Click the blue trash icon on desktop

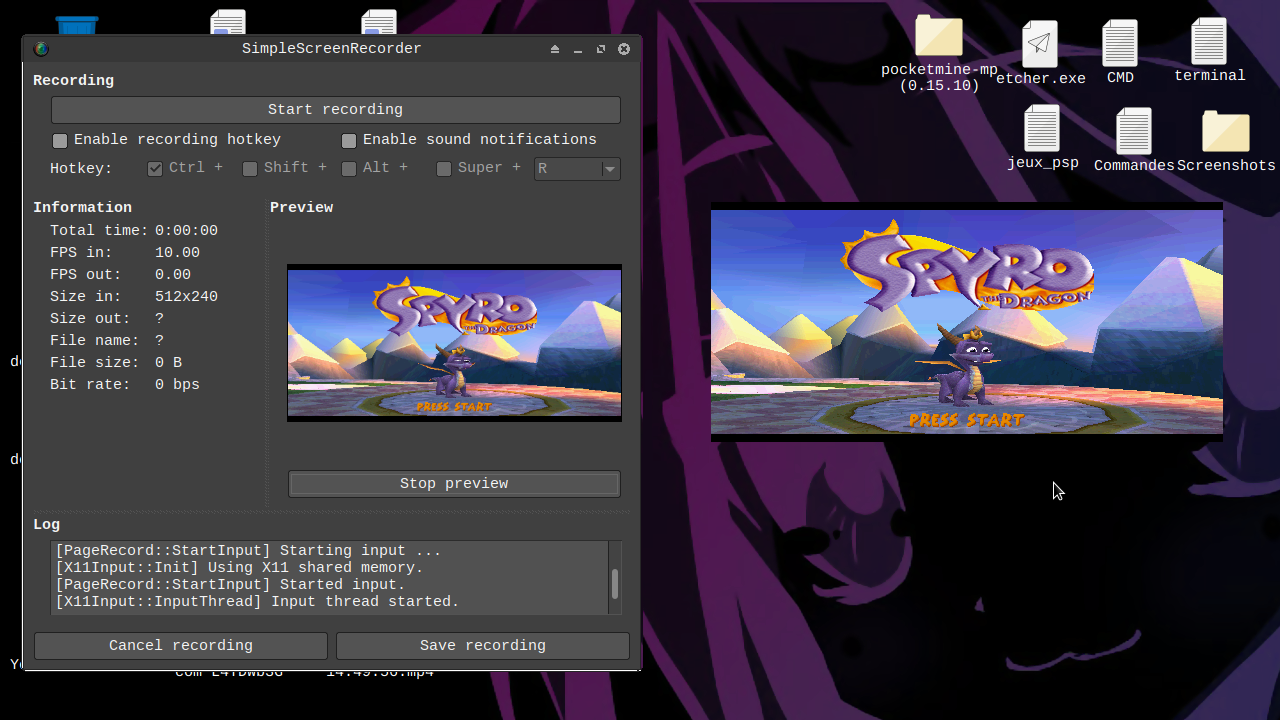pos(77,25)
